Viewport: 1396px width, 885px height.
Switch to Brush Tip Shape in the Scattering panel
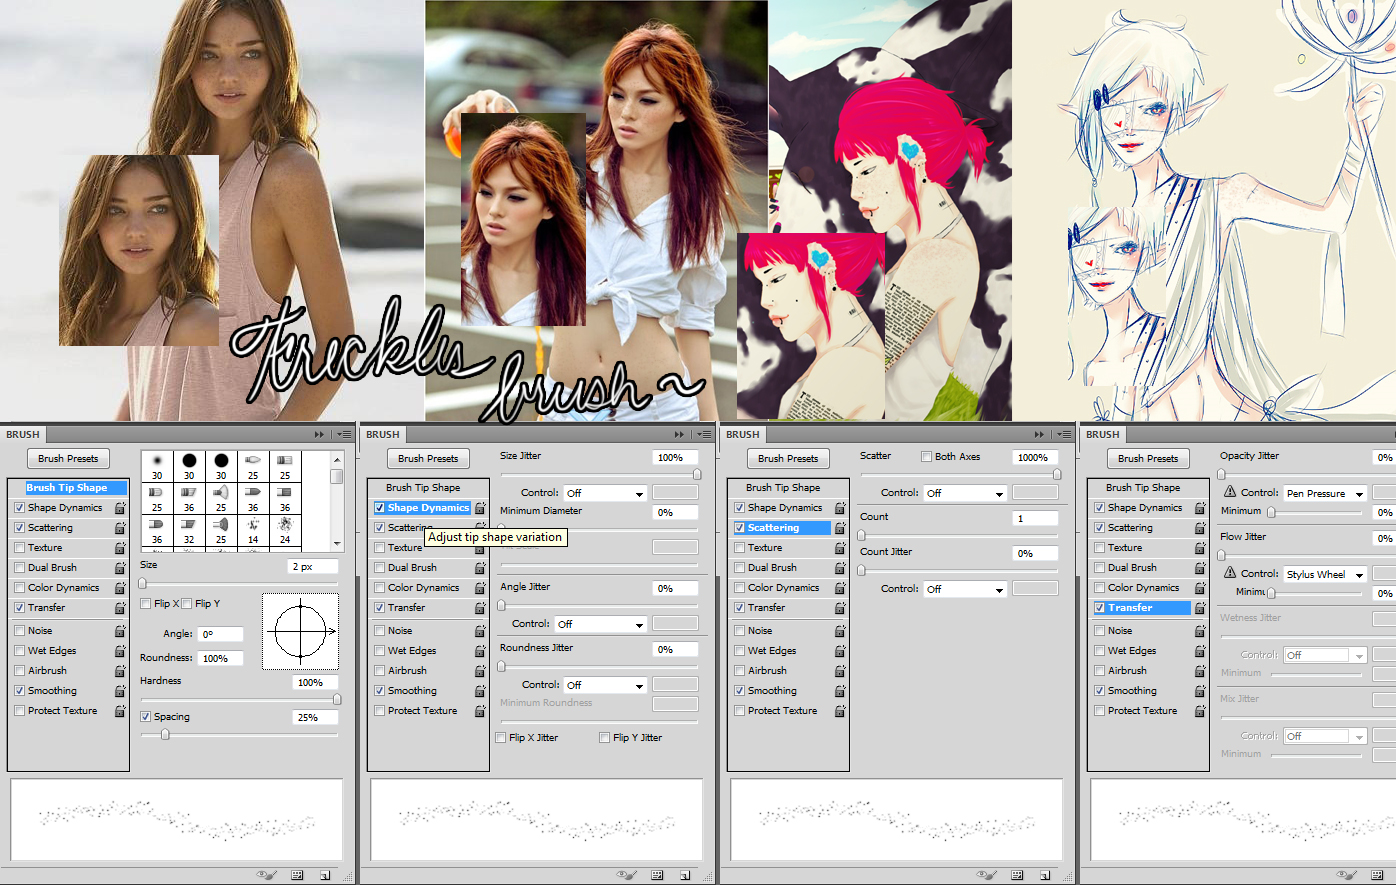coord(782,488)
